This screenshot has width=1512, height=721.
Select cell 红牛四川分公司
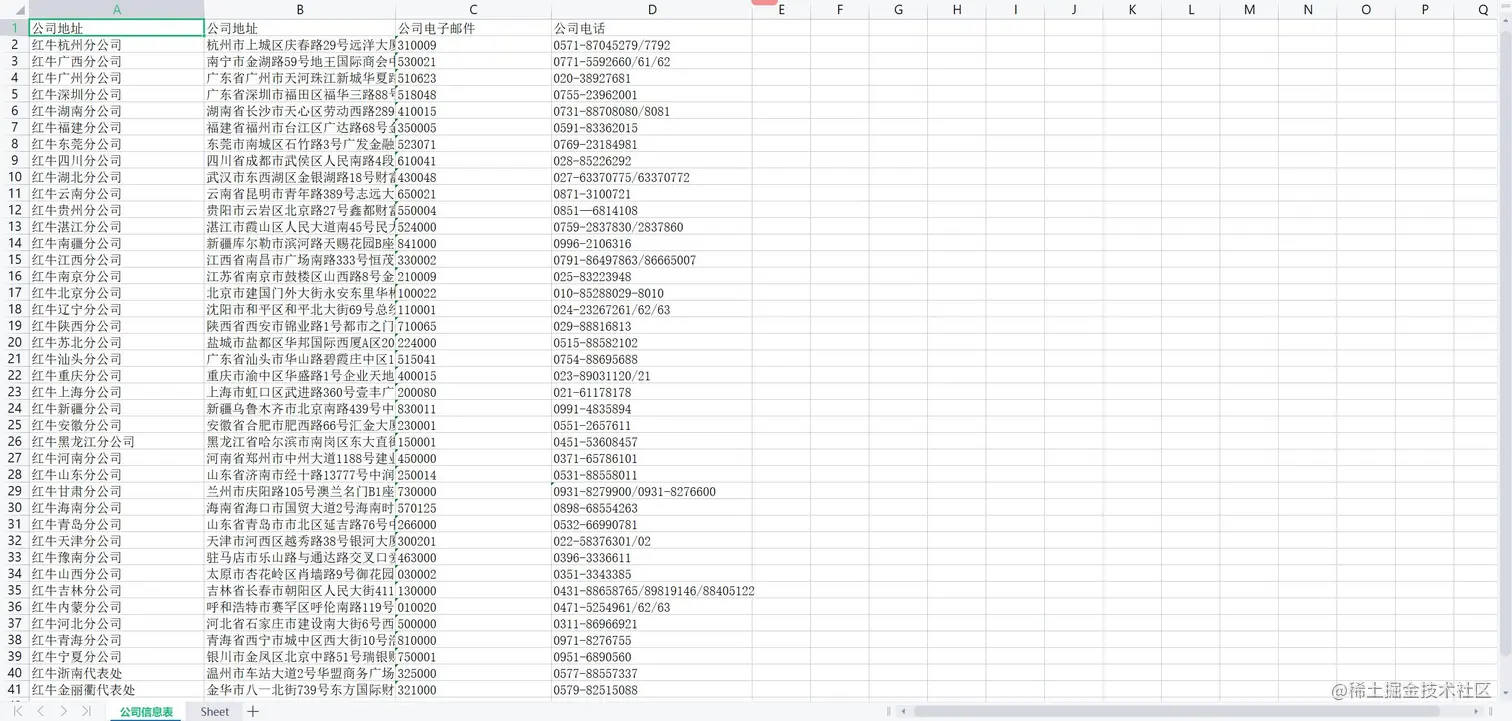point(117,160)
